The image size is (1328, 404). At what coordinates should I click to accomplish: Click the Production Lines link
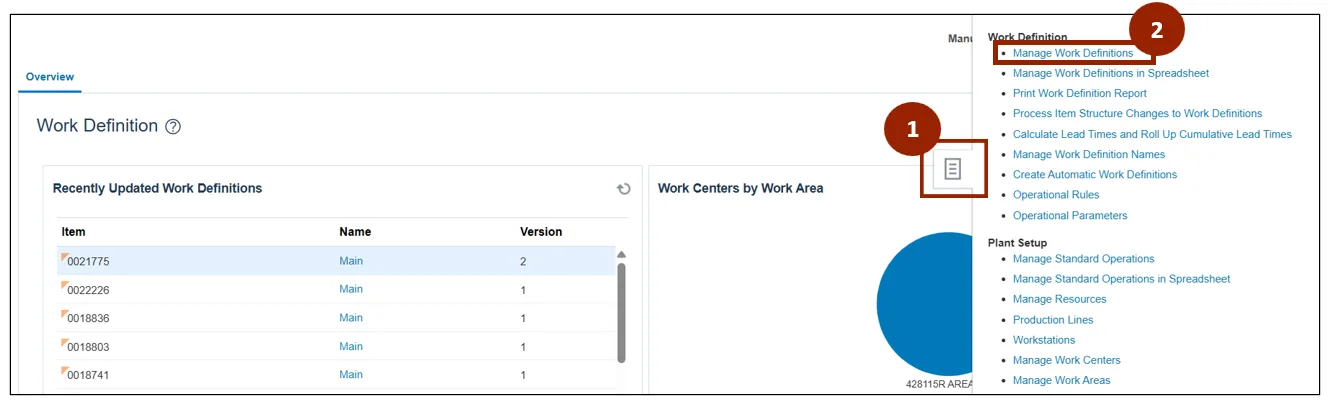coord(1052,320)
